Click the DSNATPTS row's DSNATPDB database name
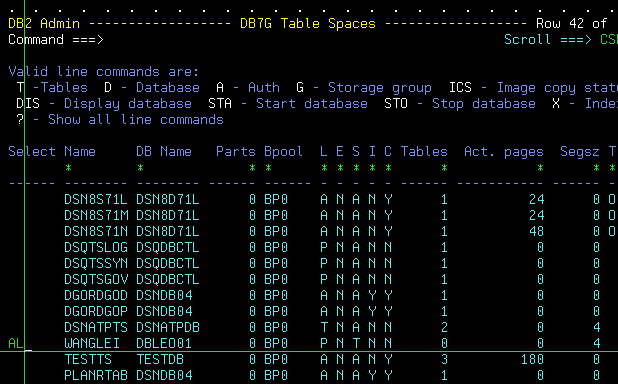This screenshot has height=384, width=618. click(x=168, y=328)
